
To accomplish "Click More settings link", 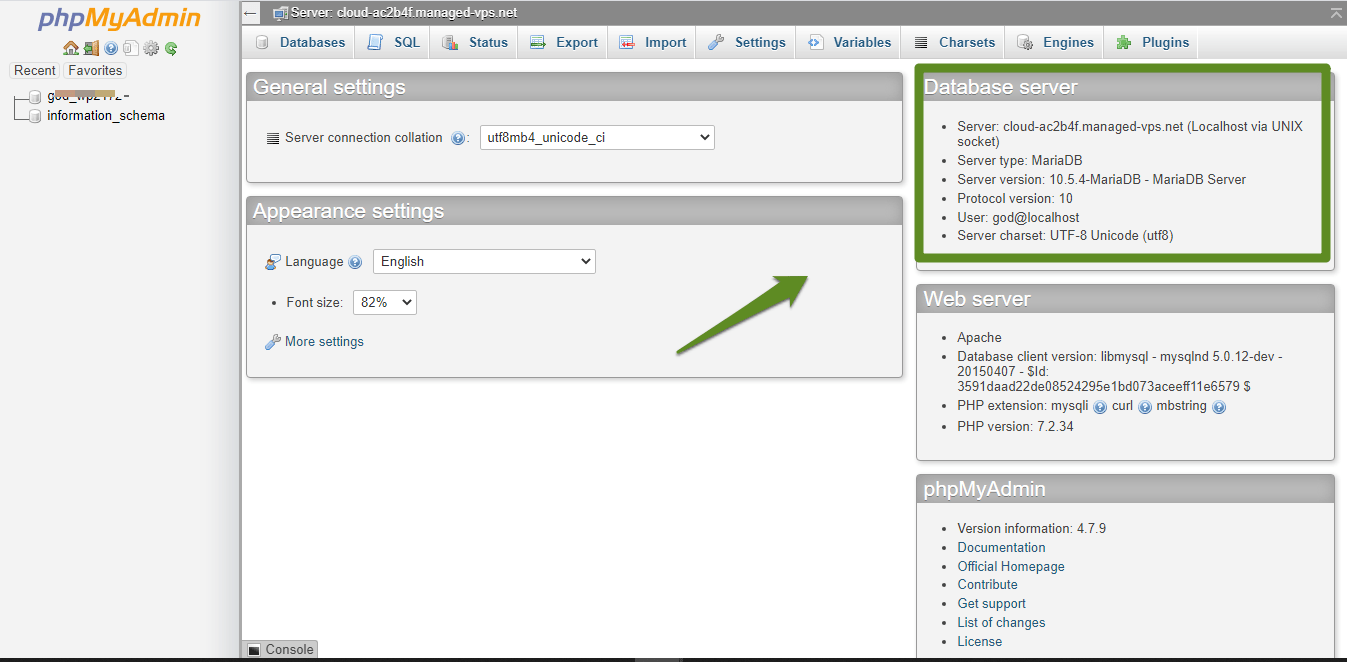I will [322, 341].
